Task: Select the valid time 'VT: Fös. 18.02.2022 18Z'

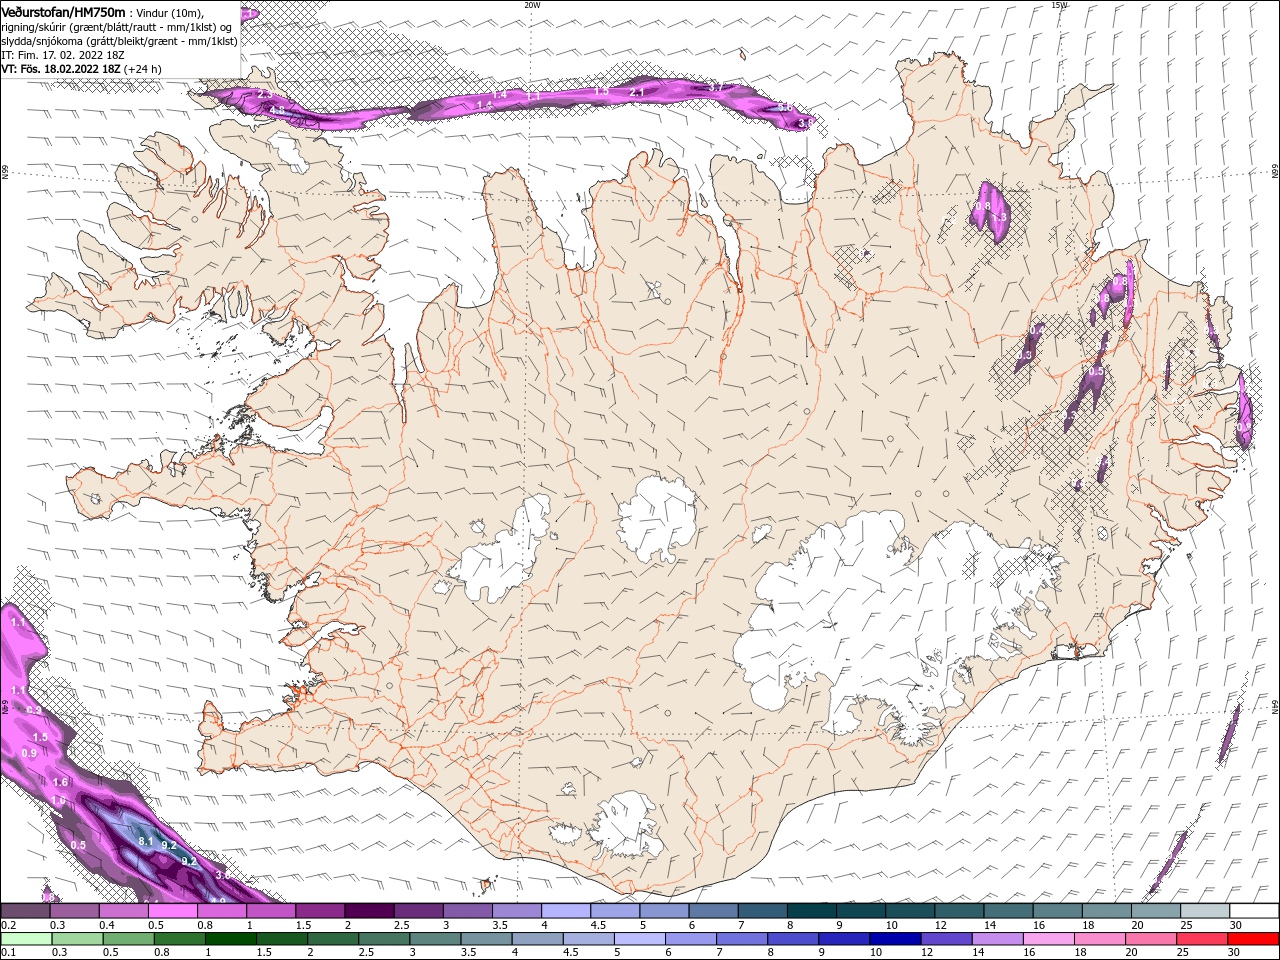Action: click(60, 69)
